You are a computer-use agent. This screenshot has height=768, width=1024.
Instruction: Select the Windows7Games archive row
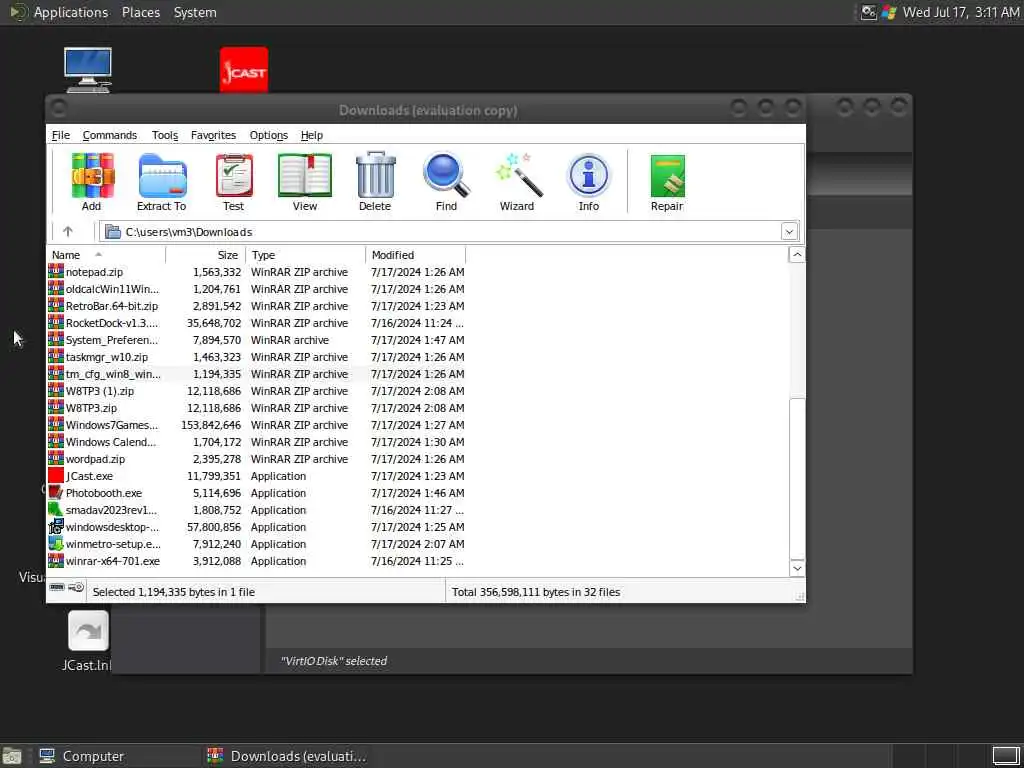(256, 425)
